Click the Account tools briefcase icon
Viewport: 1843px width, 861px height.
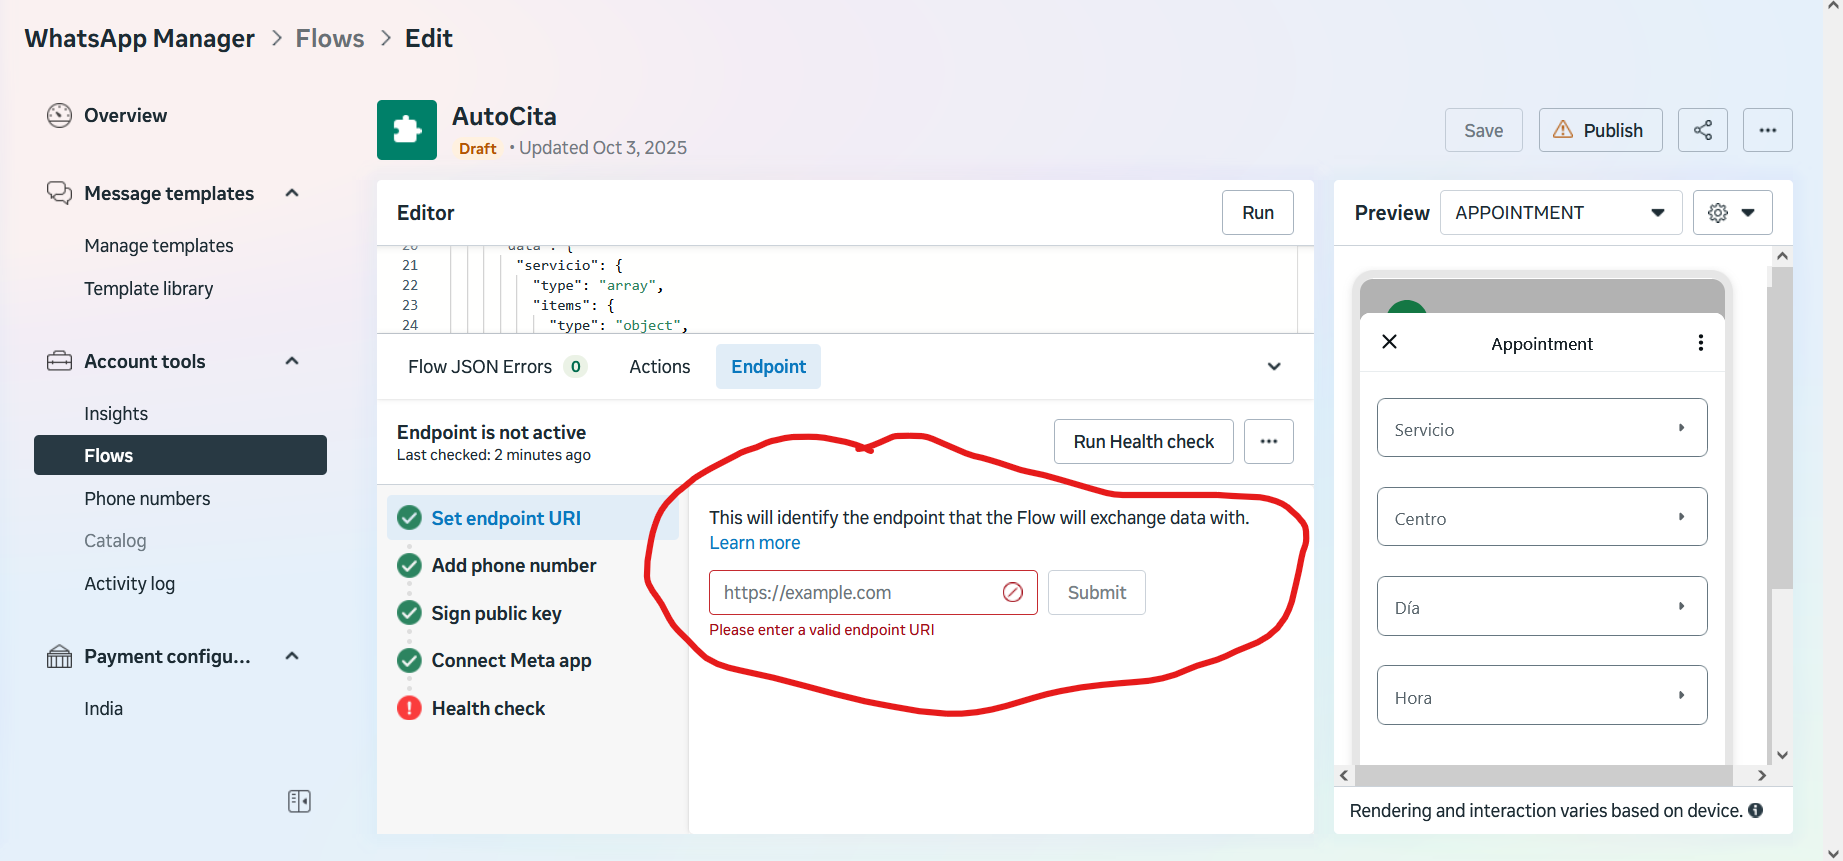click(59, 361)
